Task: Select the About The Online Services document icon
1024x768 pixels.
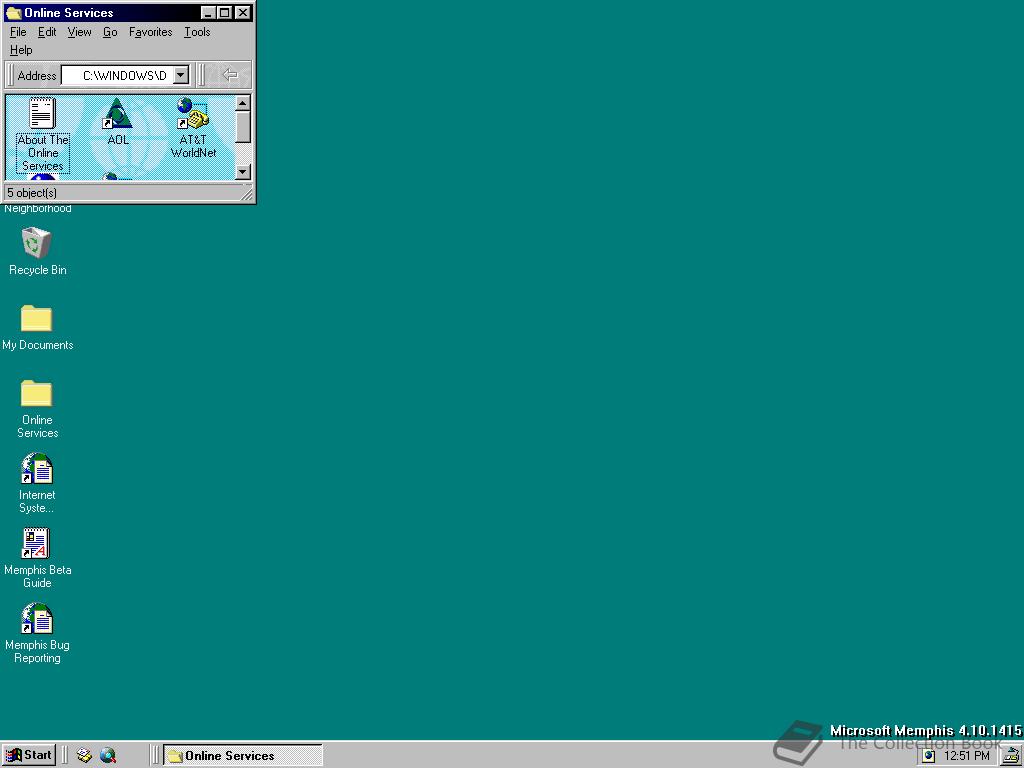Action: pyautogui.click(x=42, y=112)
